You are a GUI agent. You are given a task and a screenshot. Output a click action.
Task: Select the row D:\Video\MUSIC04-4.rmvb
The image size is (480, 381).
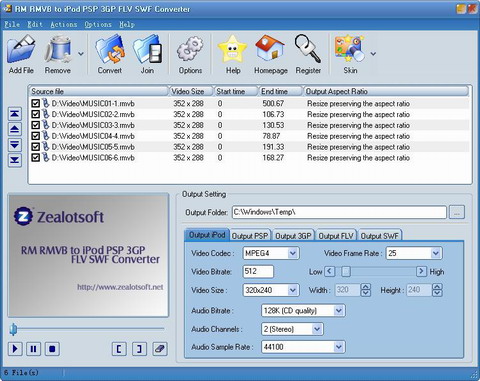point(250,136)
